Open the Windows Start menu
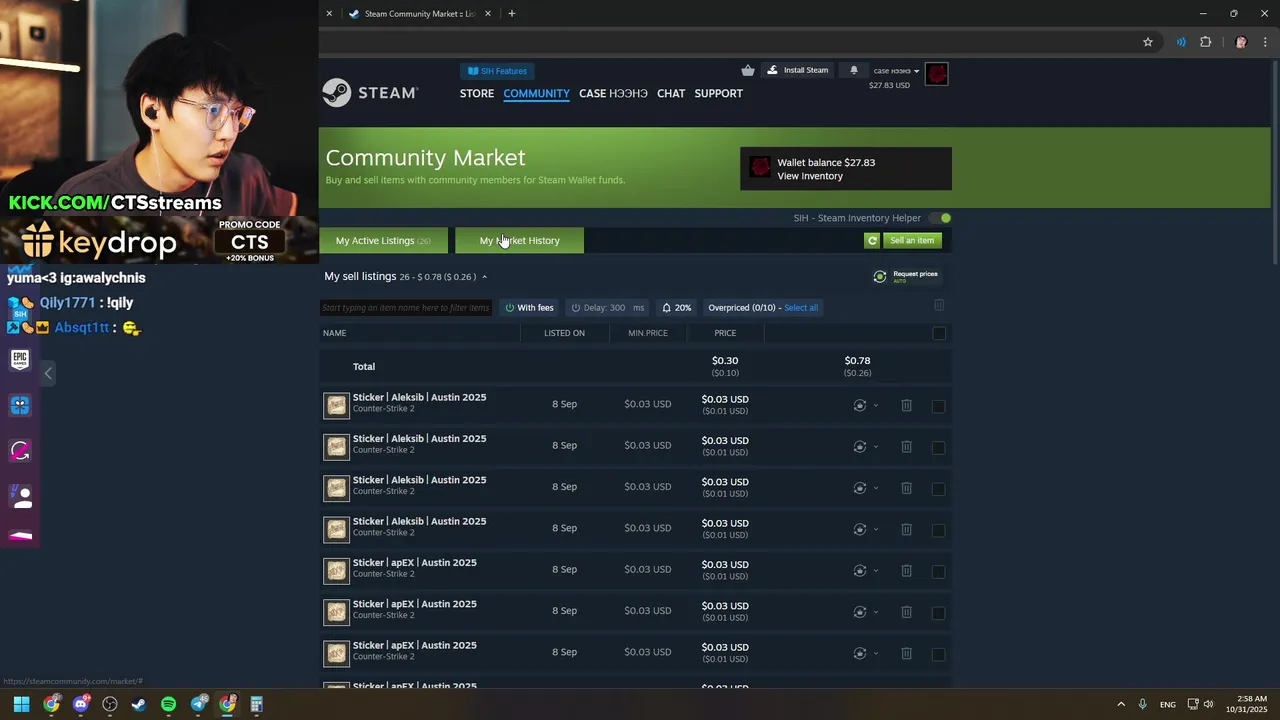The width and height of the screenshot is (1280, 720). click(x=21, y=704)
